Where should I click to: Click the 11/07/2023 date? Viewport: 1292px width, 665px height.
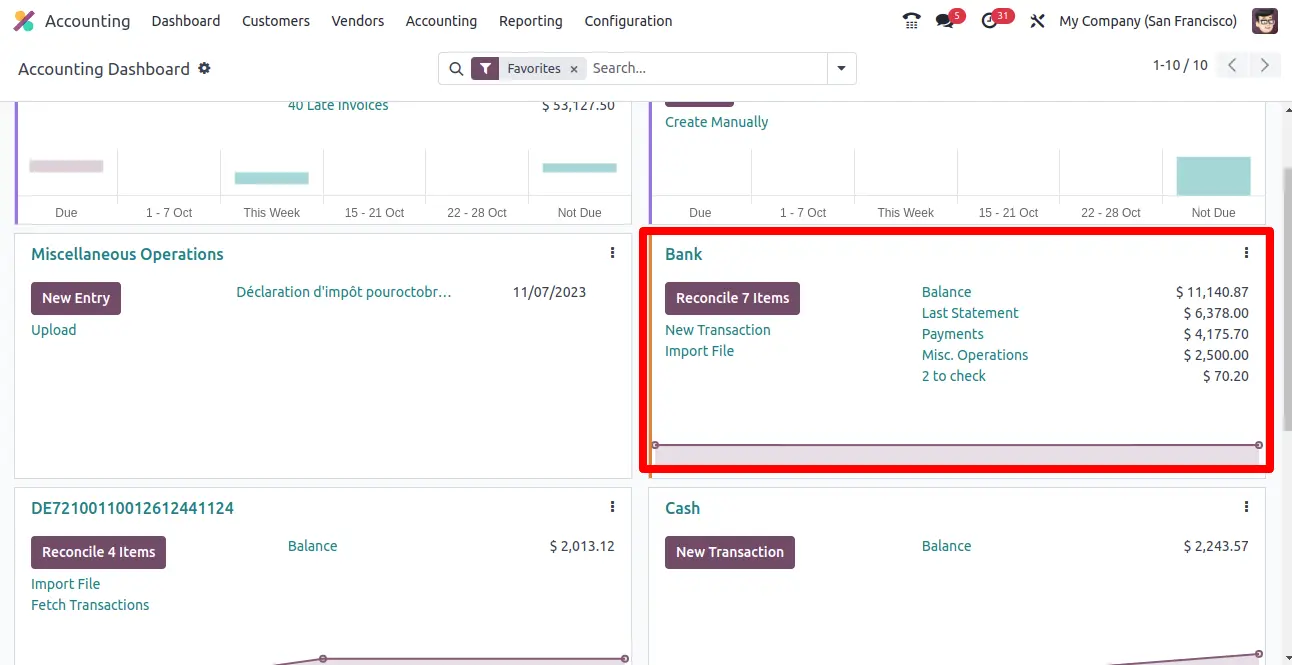549,292
